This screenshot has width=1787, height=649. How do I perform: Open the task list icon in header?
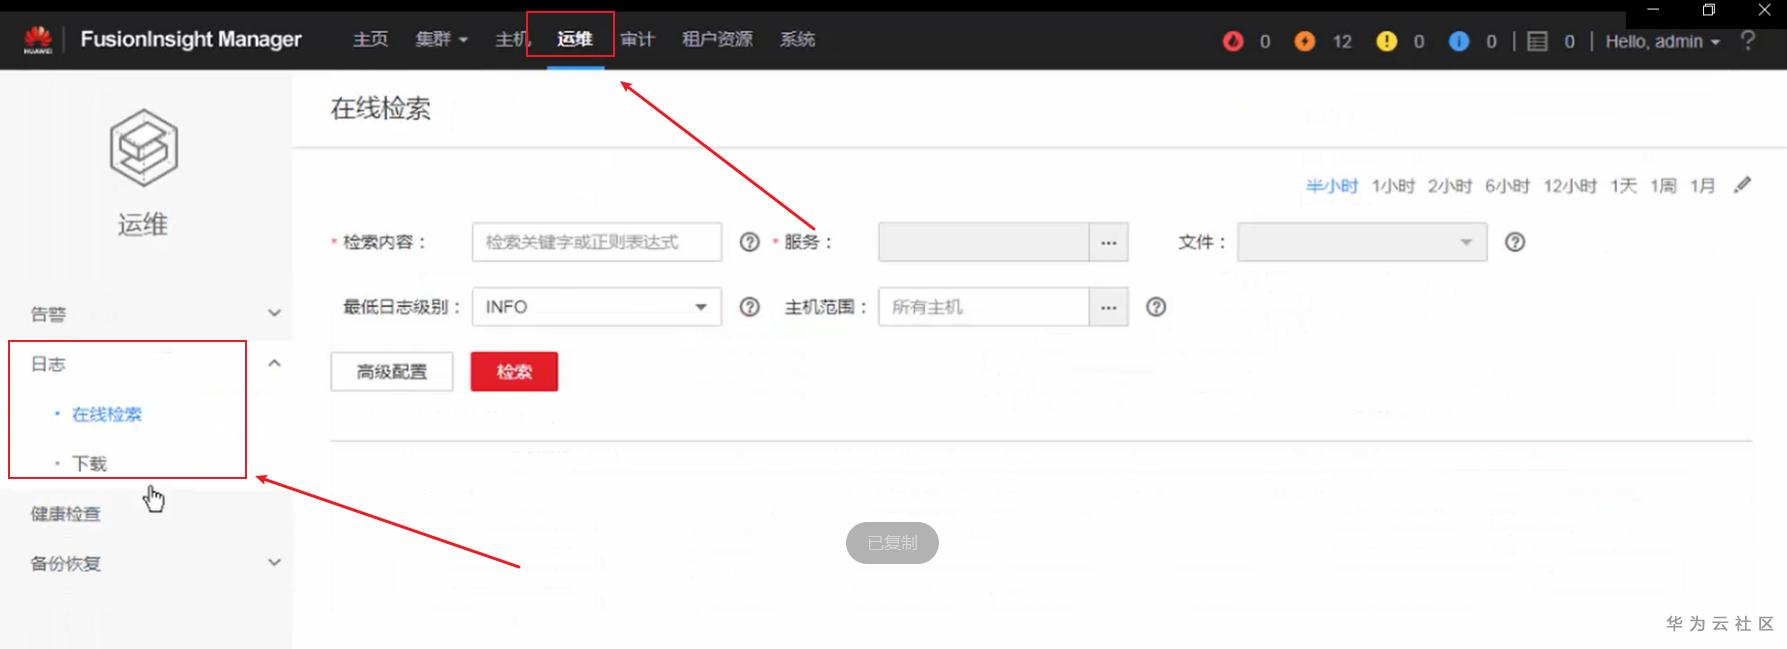pos(1538,41)
